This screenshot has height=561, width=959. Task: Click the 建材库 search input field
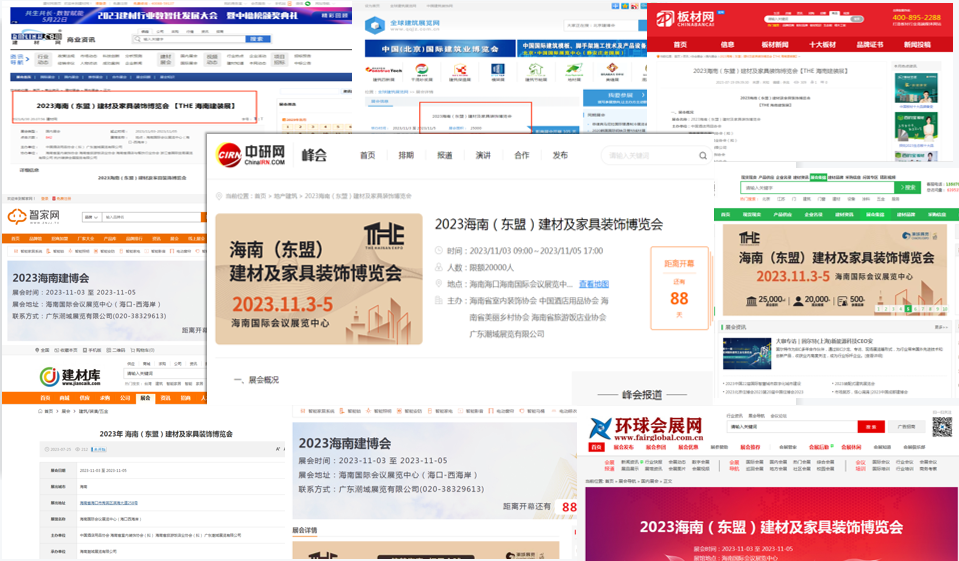(165, 373)
